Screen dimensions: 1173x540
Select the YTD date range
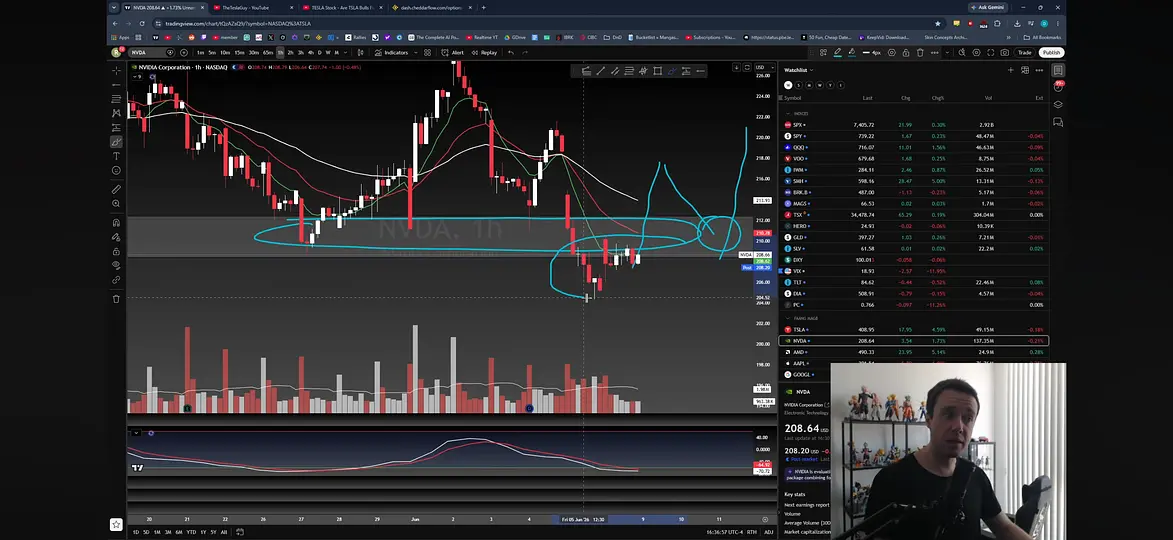pyautogui.click(x=192, y=532)
